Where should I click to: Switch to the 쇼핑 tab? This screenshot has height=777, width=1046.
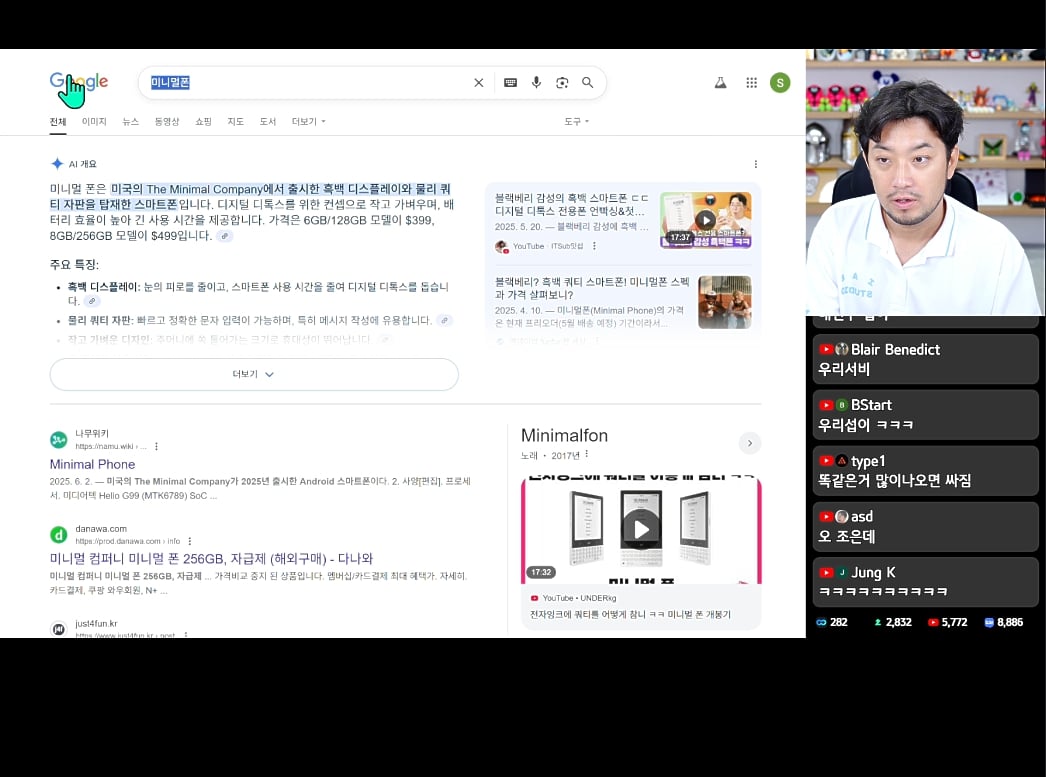pos(203,121)
